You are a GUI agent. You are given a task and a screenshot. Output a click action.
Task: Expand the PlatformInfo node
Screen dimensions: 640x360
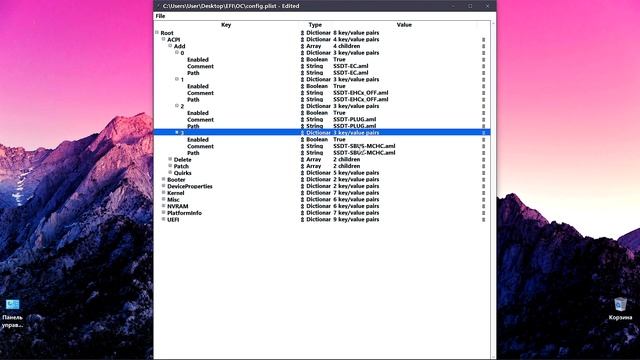click(x=163, y=212)
